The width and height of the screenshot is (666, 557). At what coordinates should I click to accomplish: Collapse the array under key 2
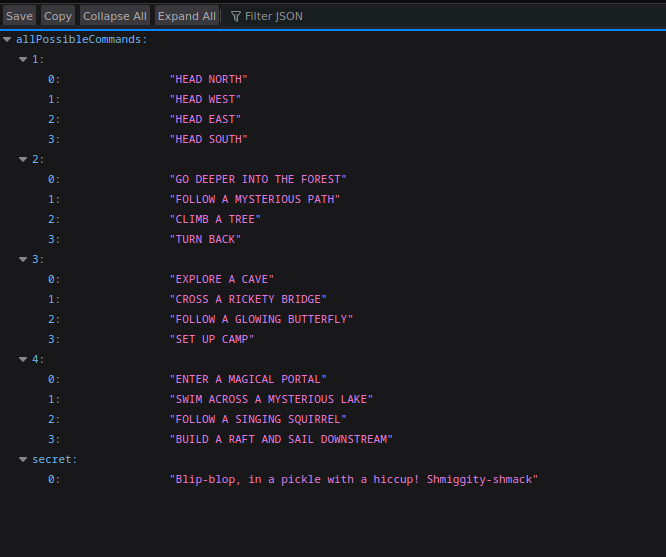[23, 160]
